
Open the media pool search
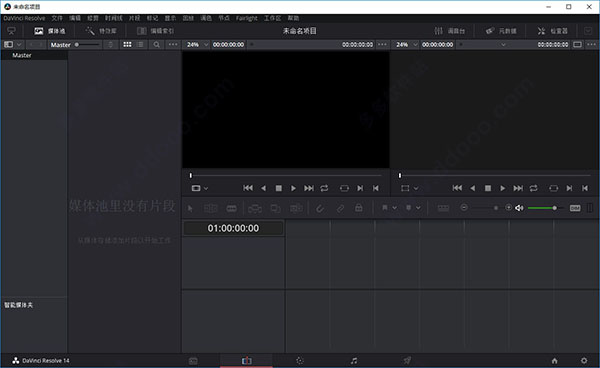(x=157, y=44)
